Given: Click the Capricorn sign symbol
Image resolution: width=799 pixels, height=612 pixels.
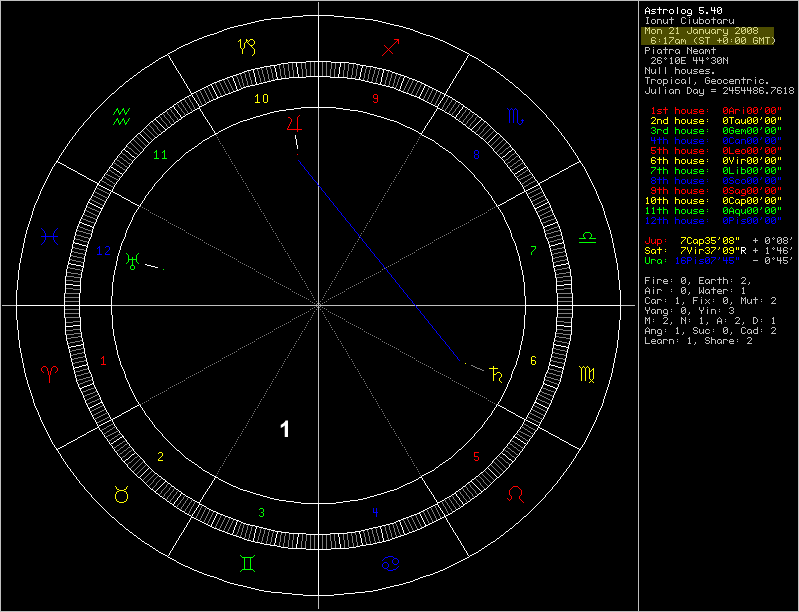Looking at the screenshot, I should coord(245,46).
